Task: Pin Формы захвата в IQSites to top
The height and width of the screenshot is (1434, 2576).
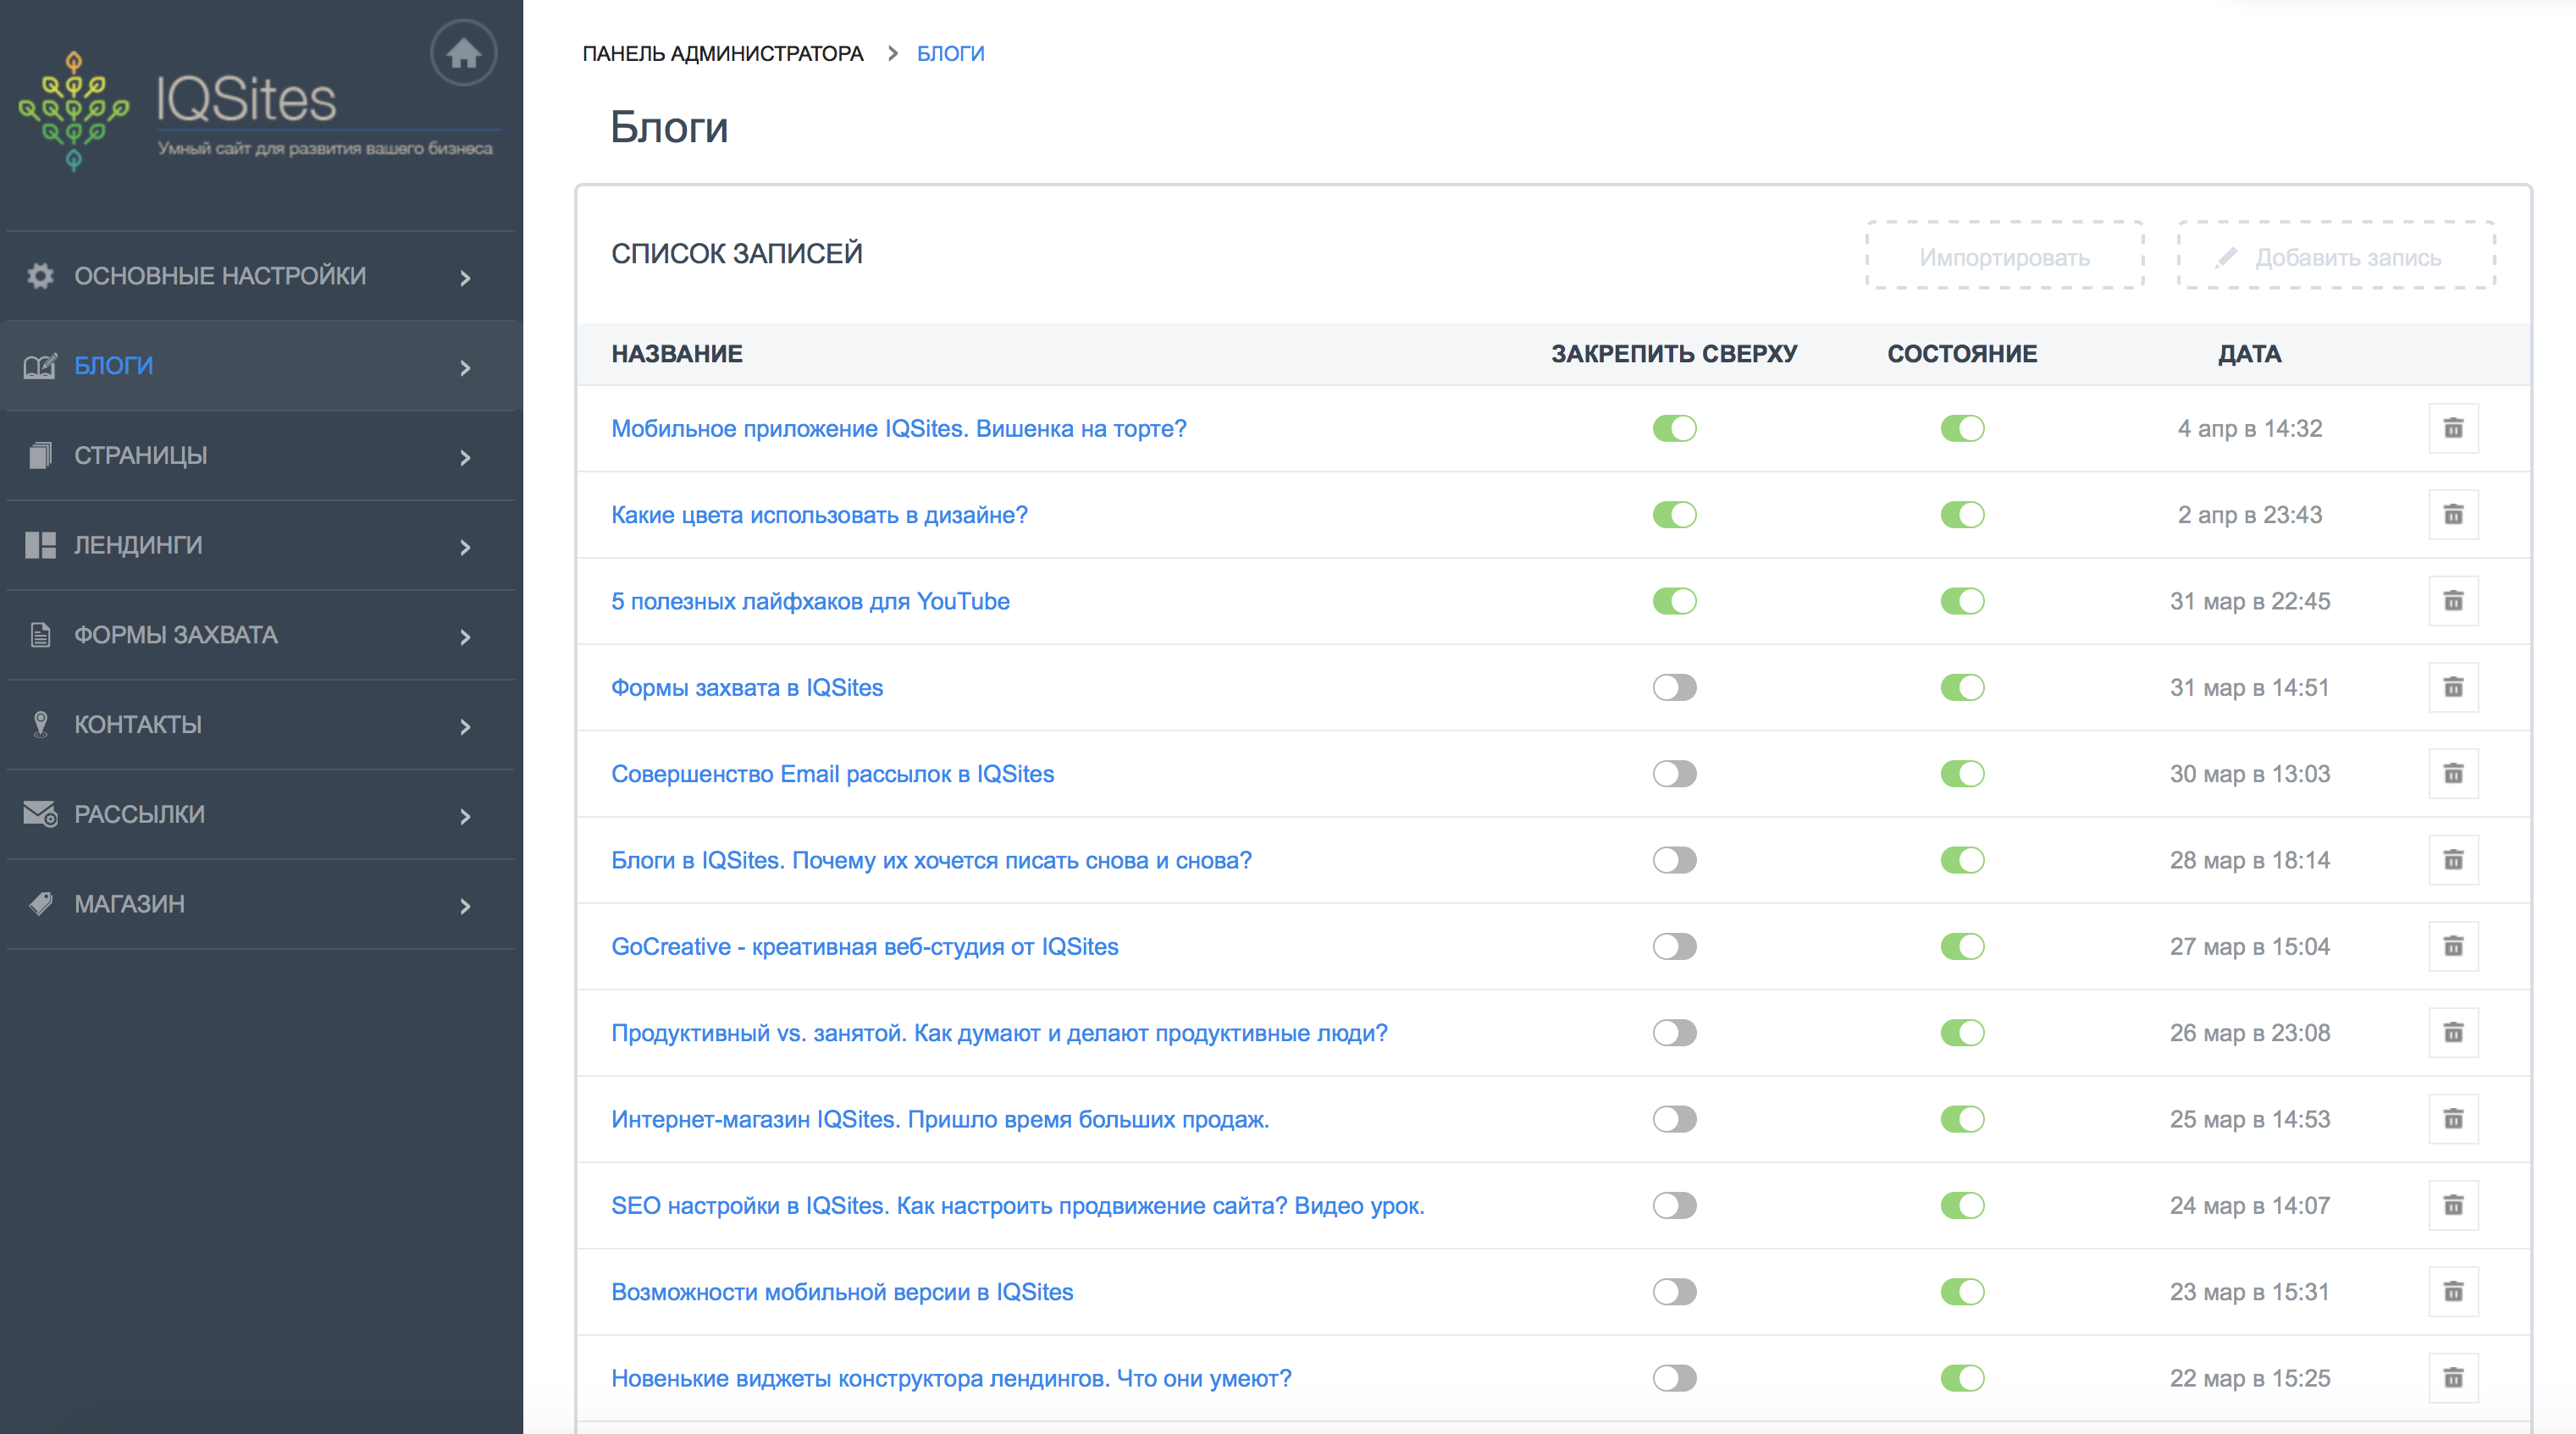Action: pos(1674,688)
